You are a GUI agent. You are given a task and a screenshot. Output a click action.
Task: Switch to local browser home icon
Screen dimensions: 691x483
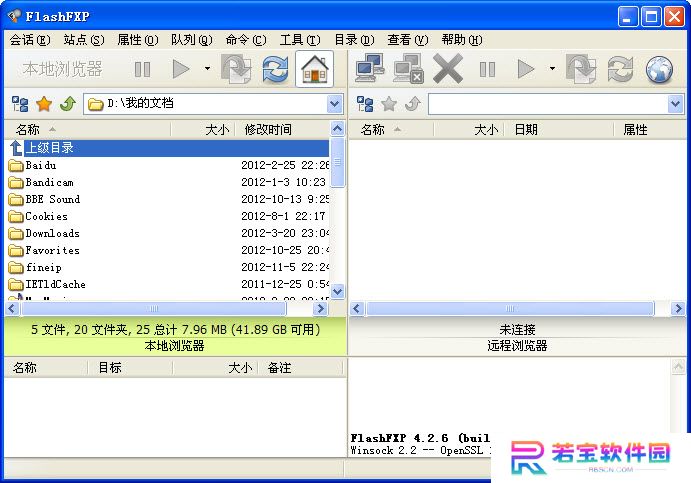[x=315, y=69]
